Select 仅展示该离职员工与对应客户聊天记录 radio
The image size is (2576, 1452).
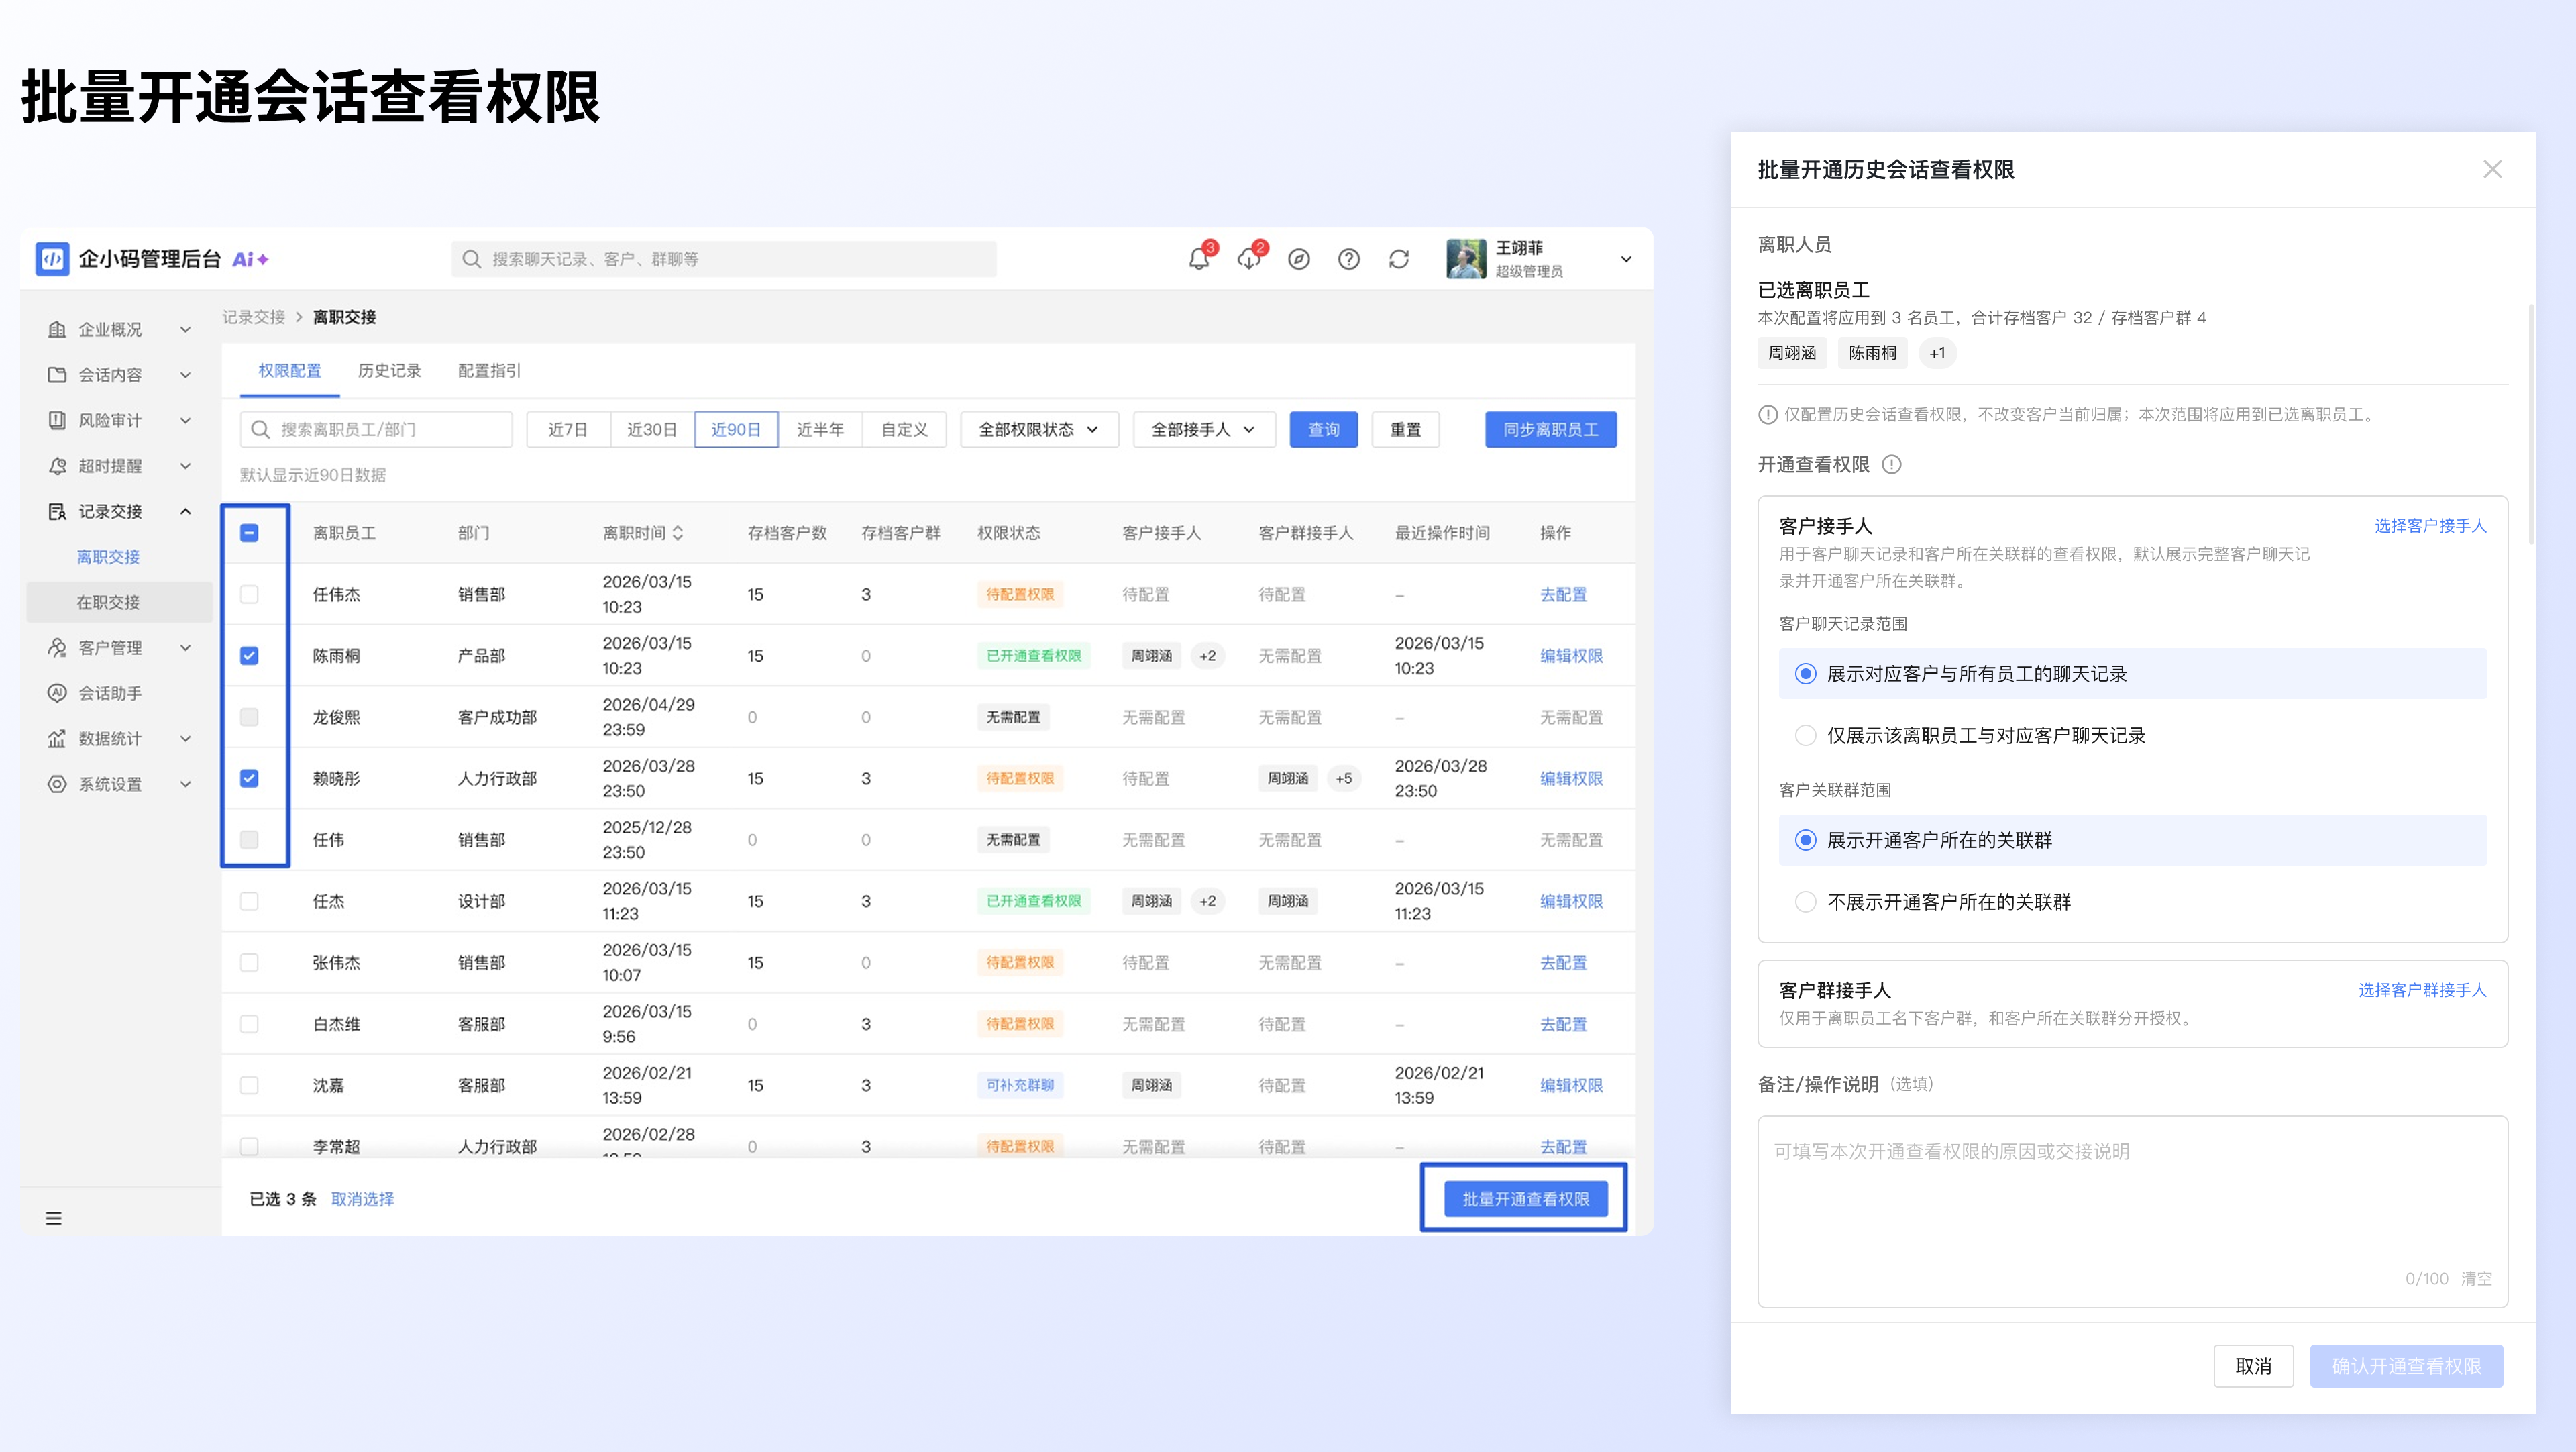point(1806,735)
